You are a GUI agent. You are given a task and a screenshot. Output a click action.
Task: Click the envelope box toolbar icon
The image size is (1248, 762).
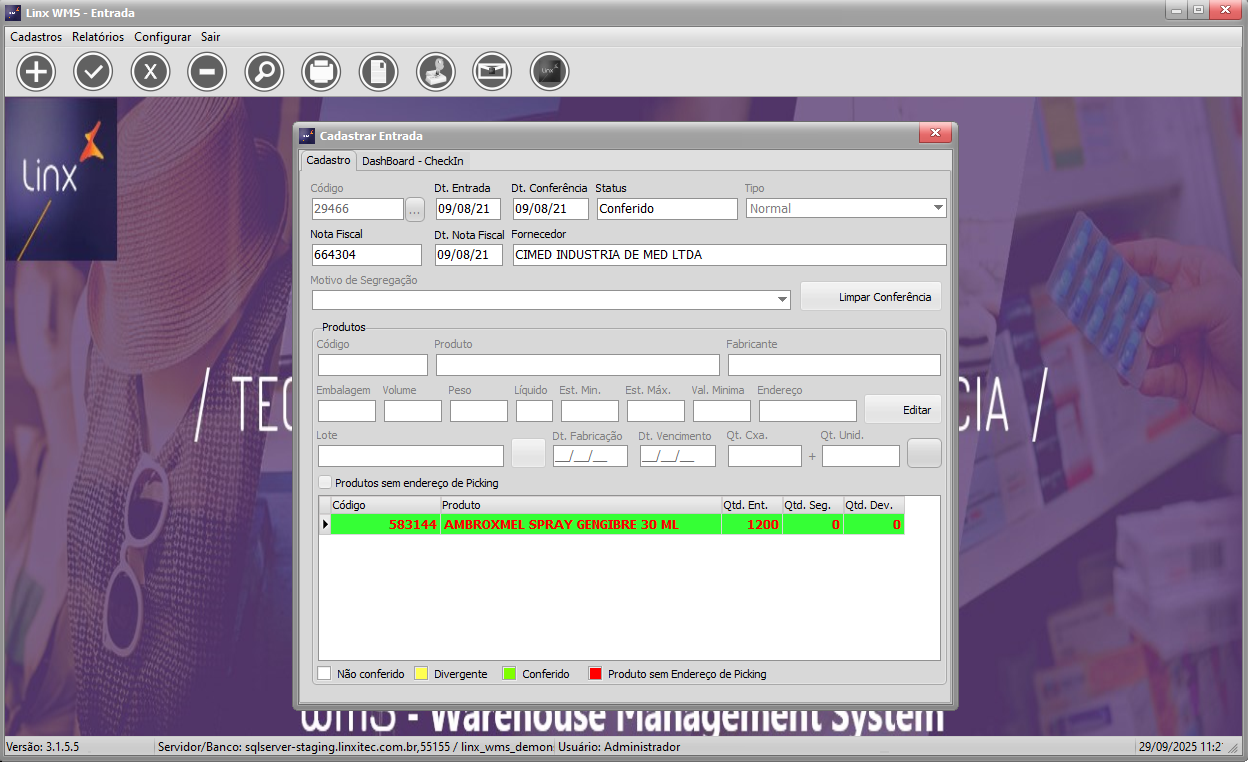pos(492,72)
